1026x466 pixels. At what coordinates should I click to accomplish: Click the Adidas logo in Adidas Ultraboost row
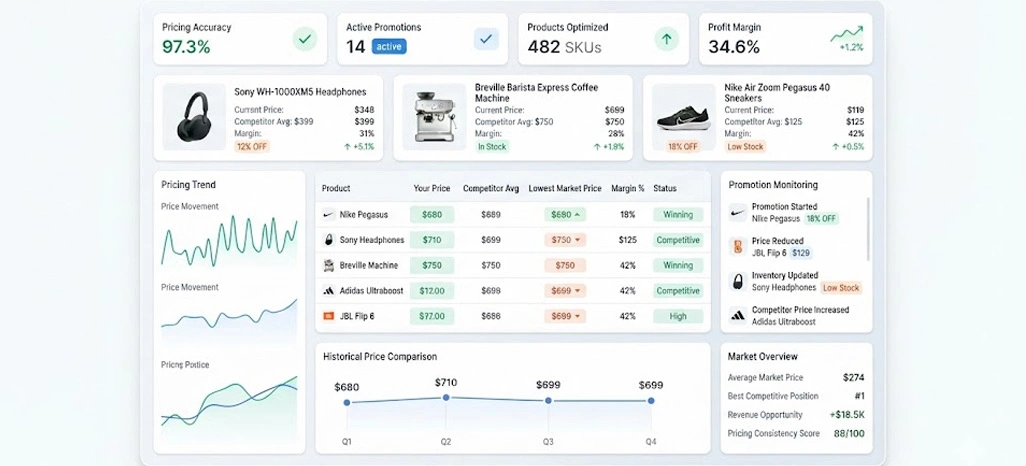pyautogui.click(x=328, y=291)
